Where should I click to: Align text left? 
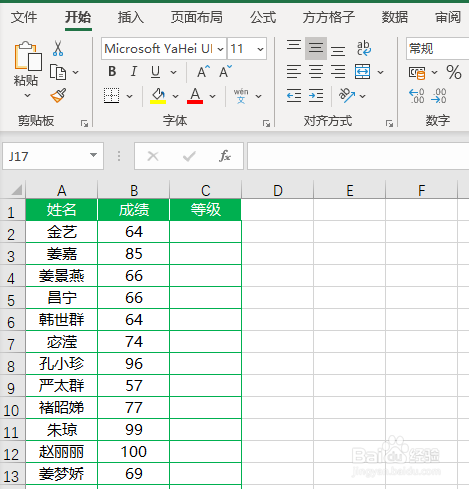294,72
